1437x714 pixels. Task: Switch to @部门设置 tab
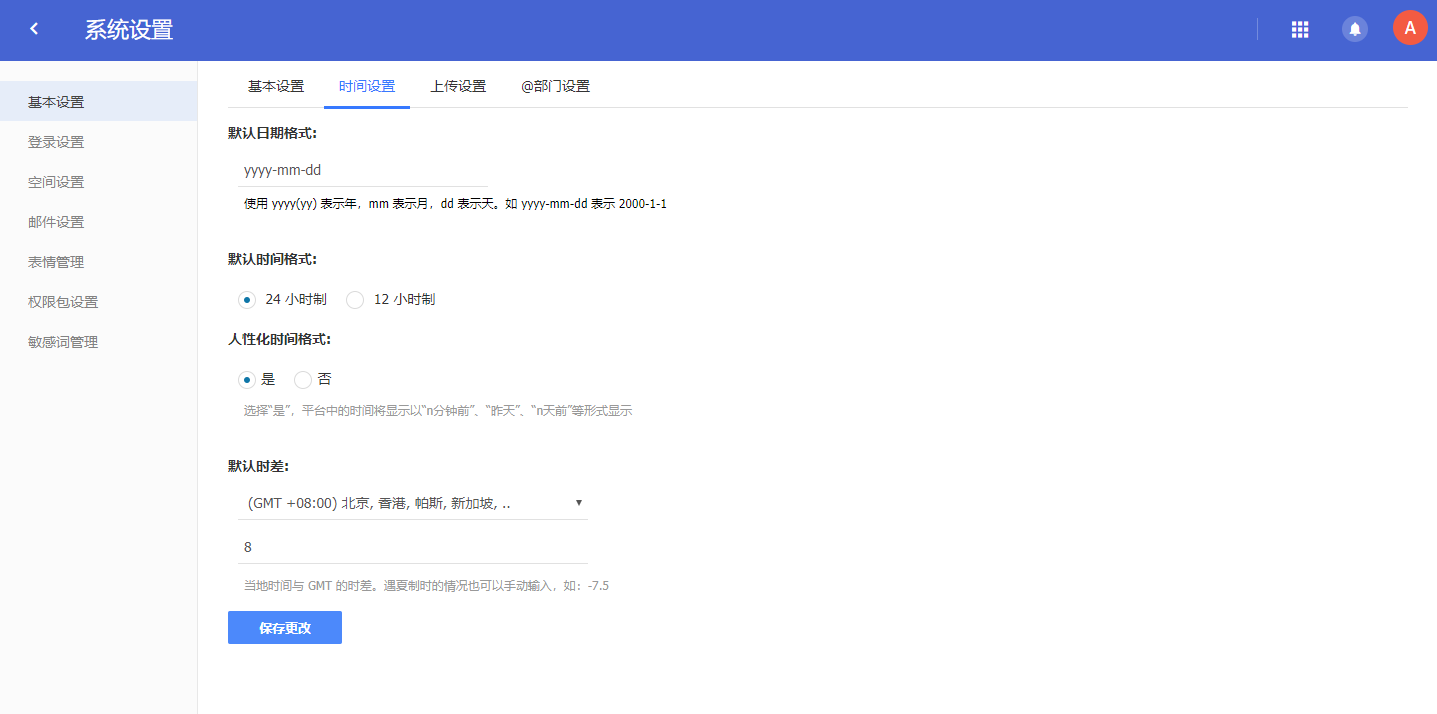(556, 86)
